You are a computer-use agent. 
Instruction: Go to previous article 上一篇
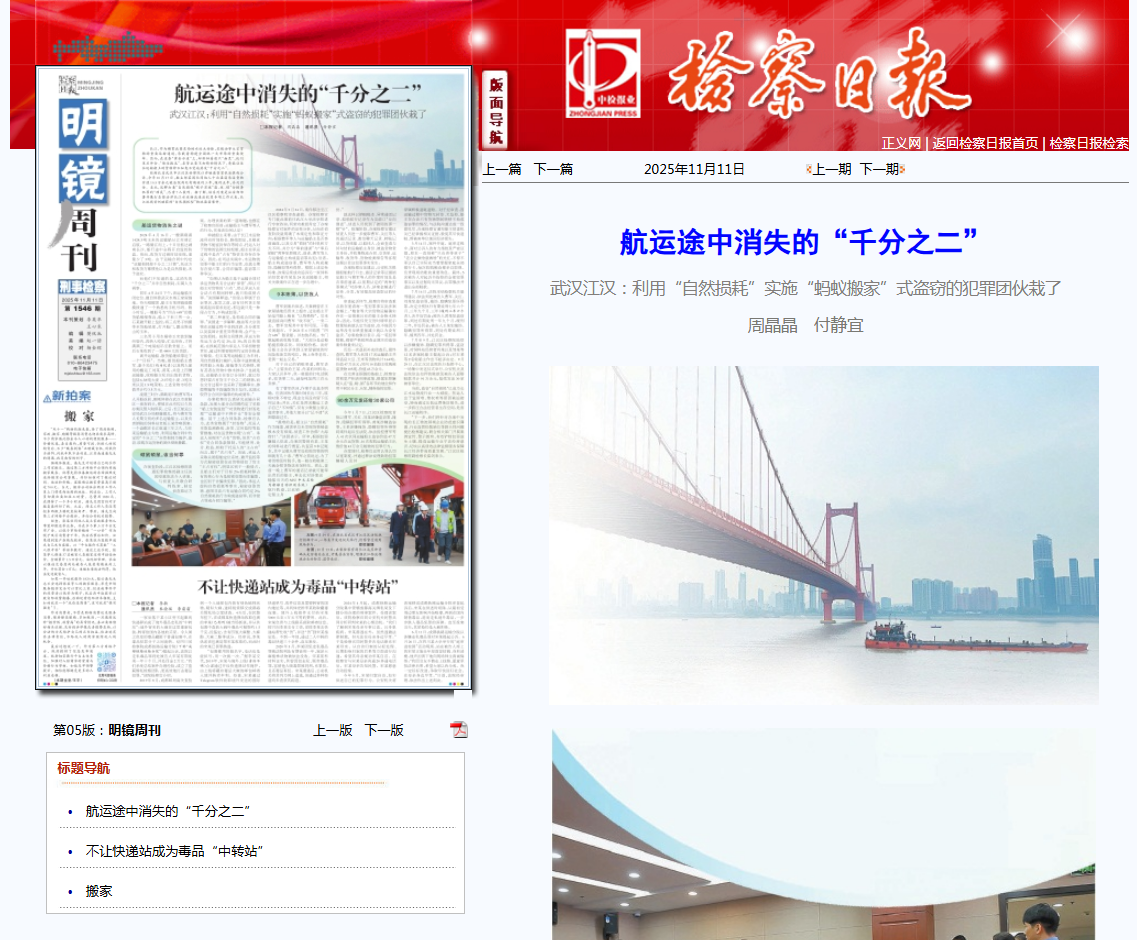coord(502,170)
